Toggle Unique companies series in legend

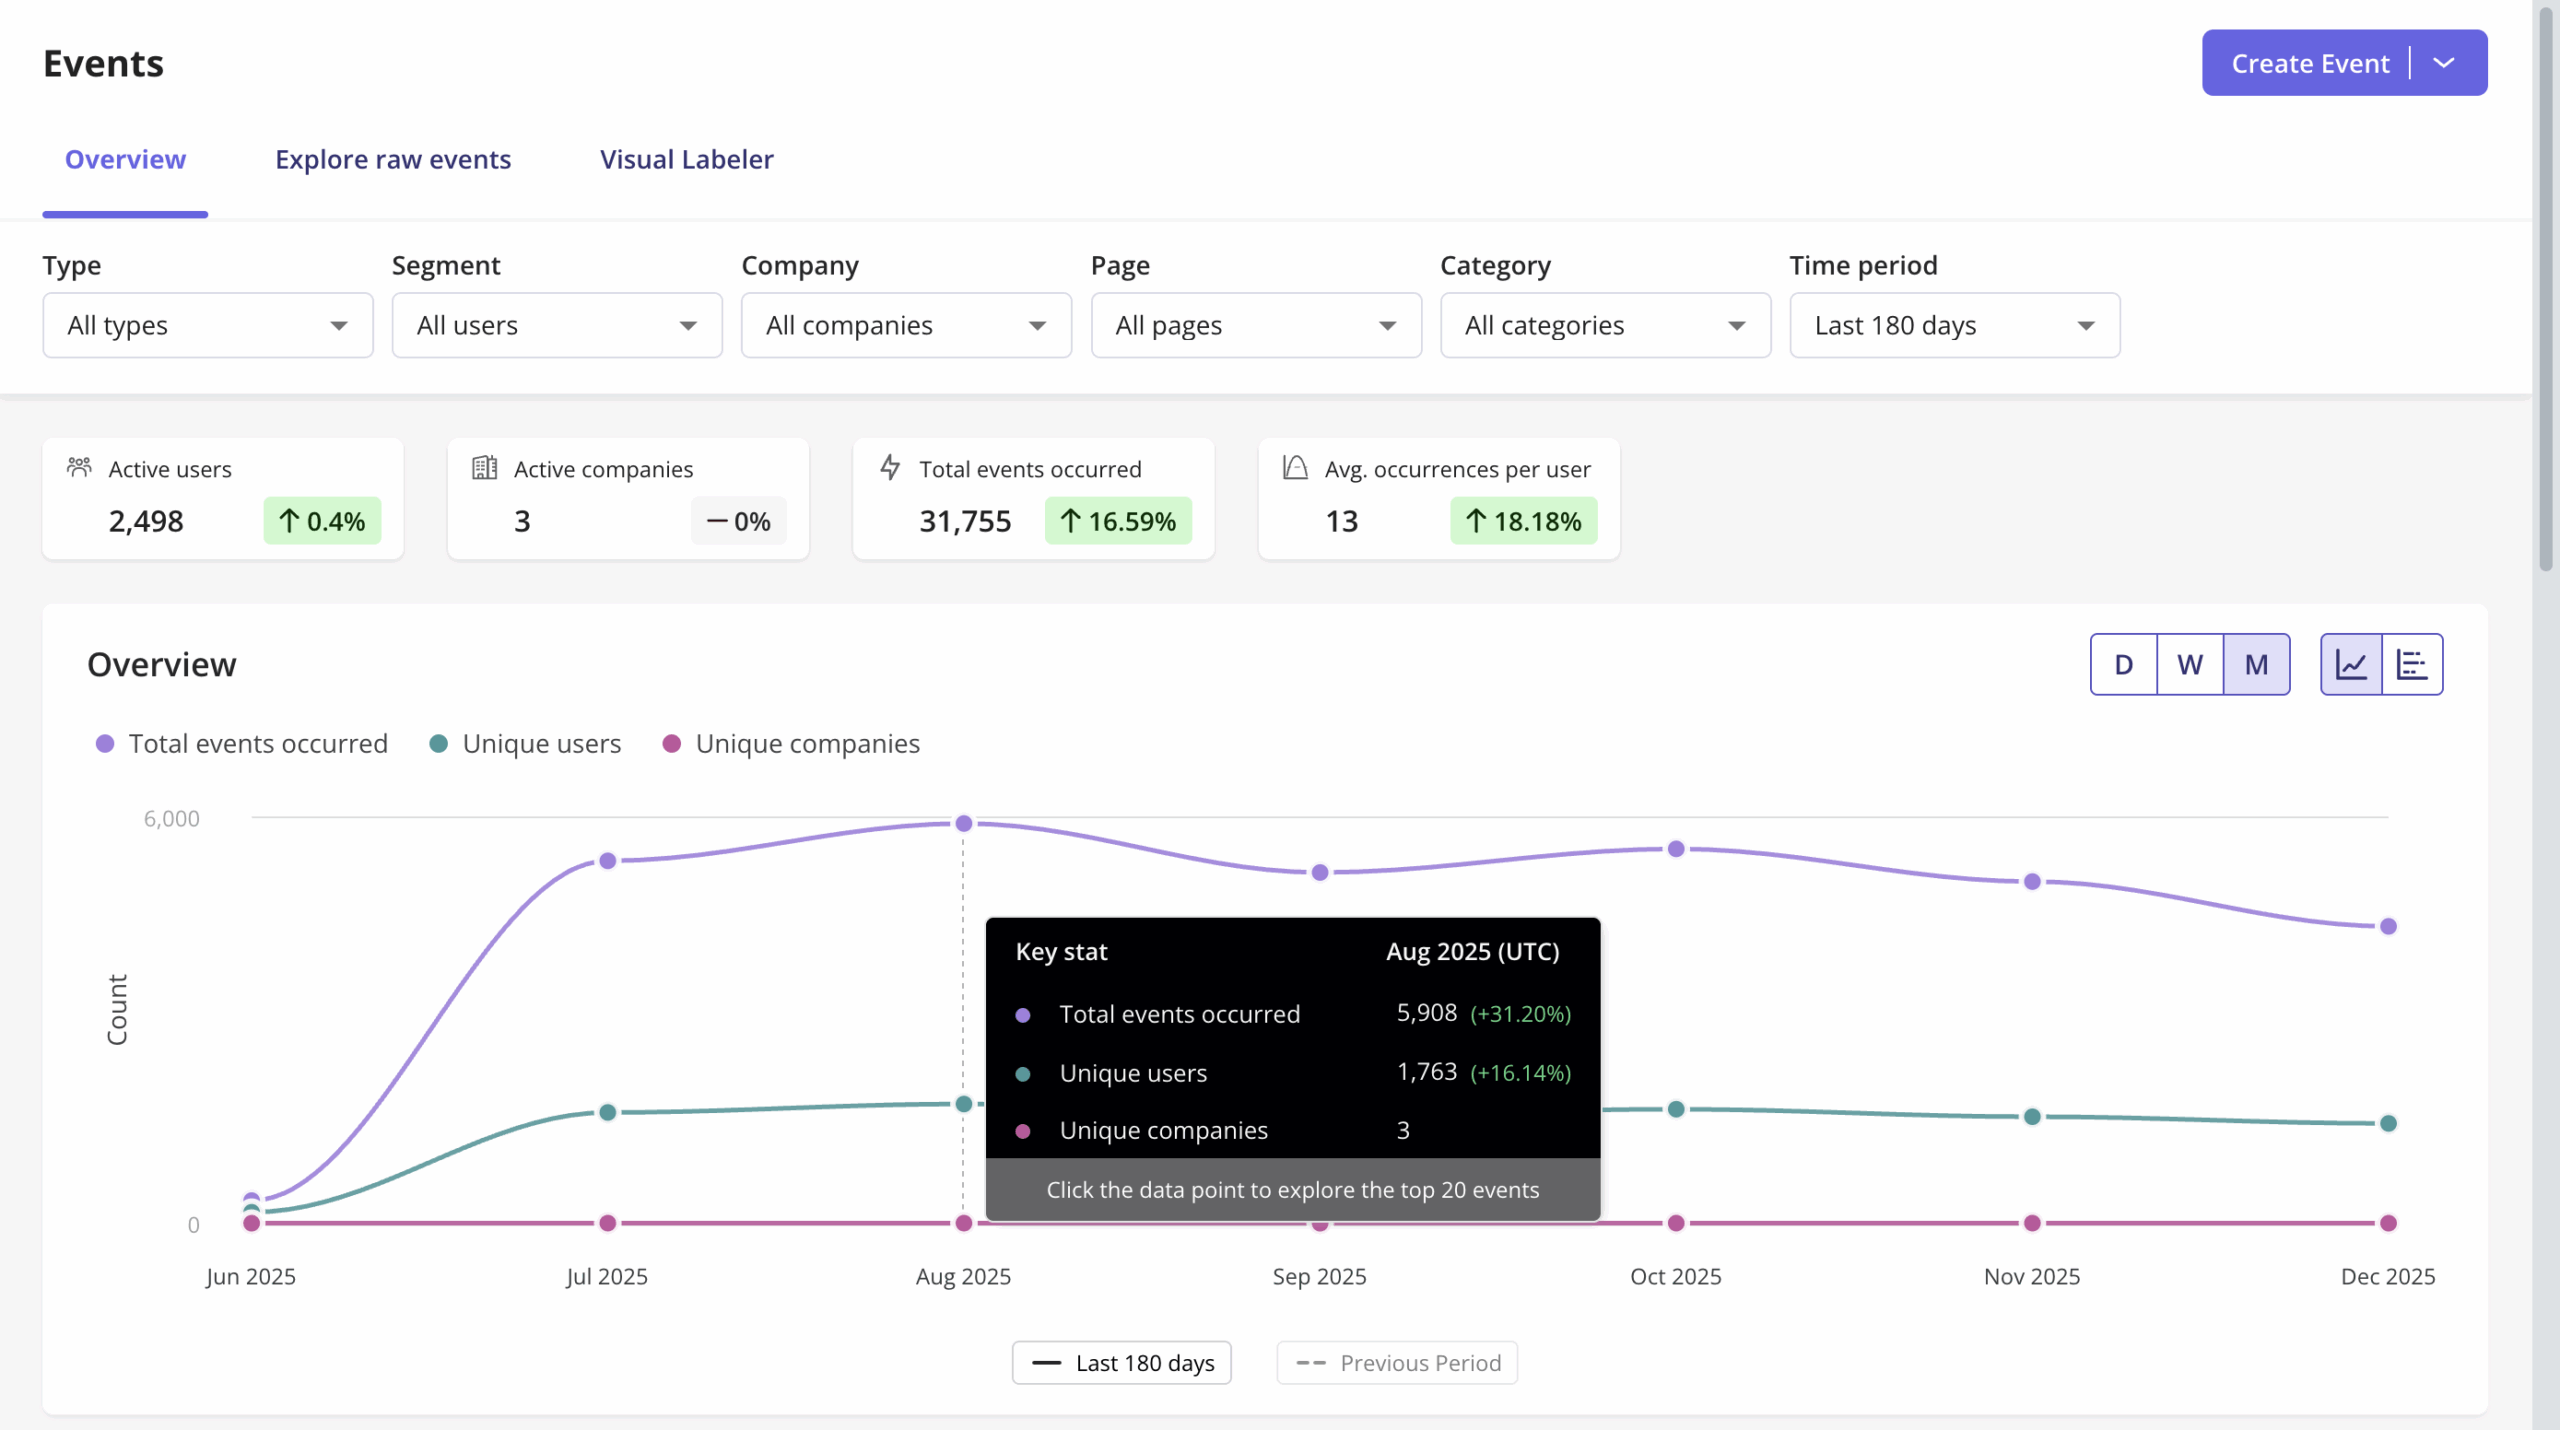pyautogui.click(x=790, y=743)
